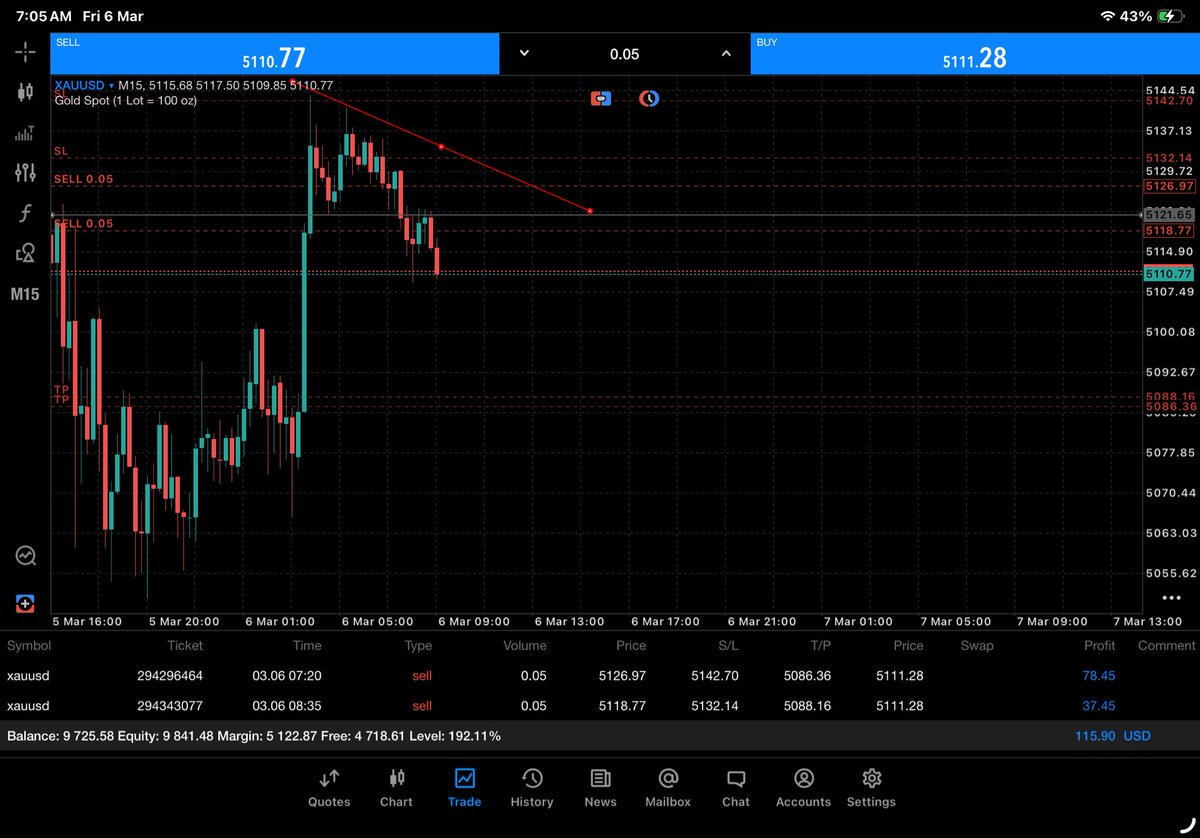Open the three-dots more menu on the chart
1200x838 pixels.
tap(1171, 598)
